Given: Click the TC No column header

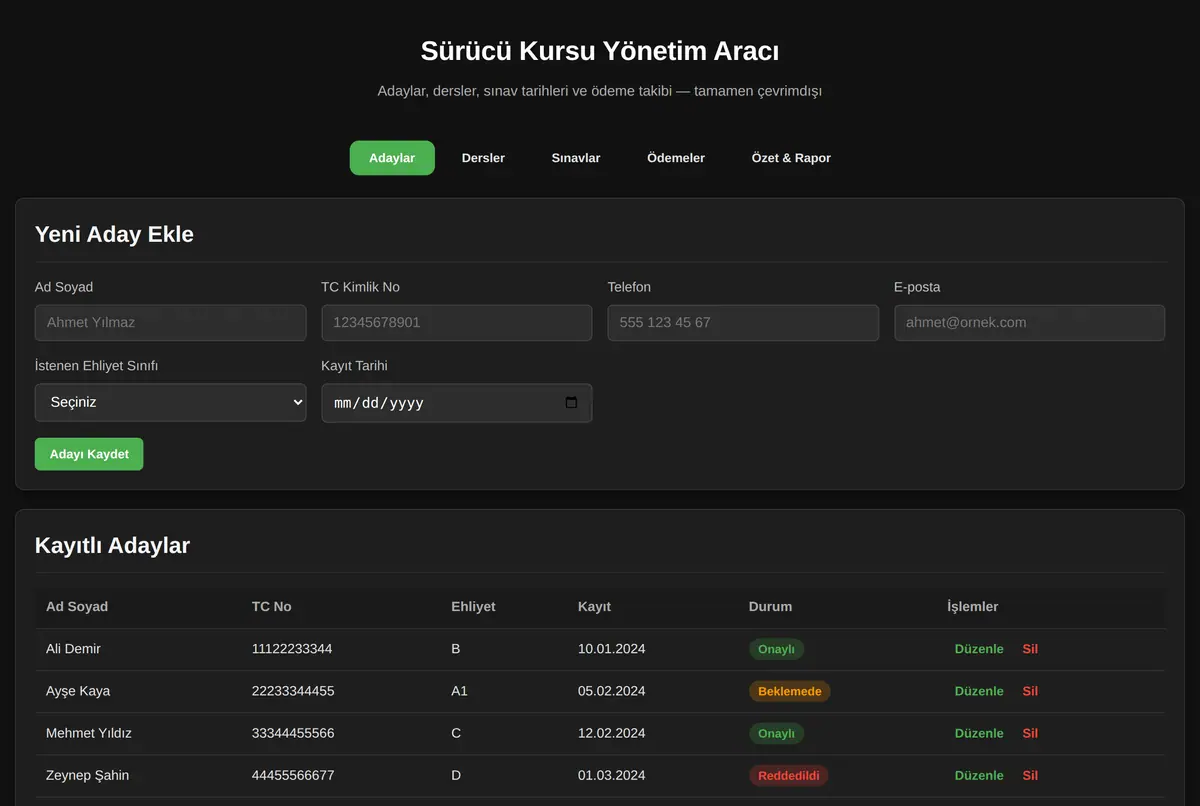Looking at the screenshot, I should [272, 607].
